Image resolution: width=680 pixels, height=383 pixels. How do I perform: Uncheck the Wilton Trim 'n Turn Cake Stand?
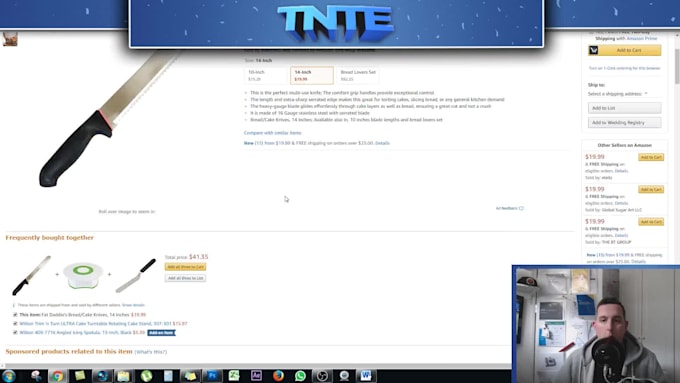[x=15, y=324]
